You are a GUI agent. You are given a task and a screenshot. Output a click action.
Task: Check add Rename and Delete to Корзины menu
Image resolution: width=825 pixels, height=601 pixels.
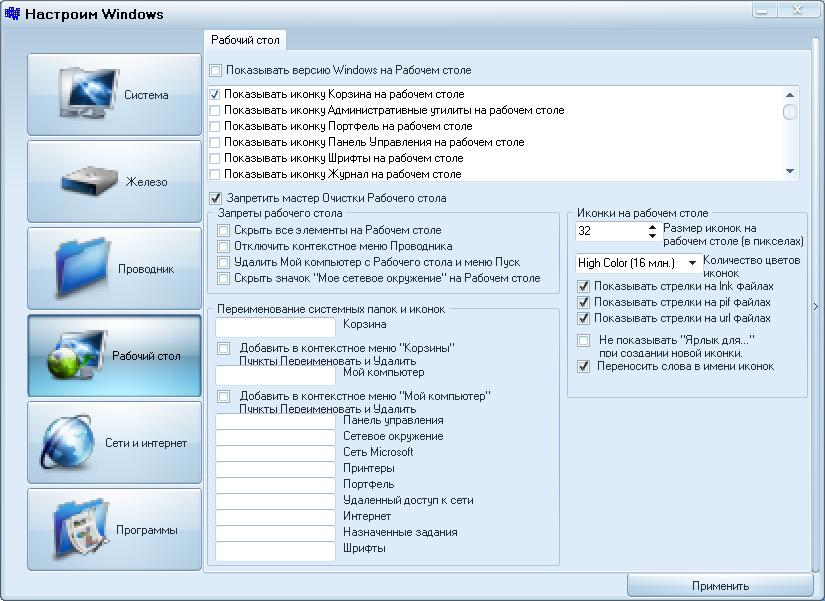(x=224, y=348)
